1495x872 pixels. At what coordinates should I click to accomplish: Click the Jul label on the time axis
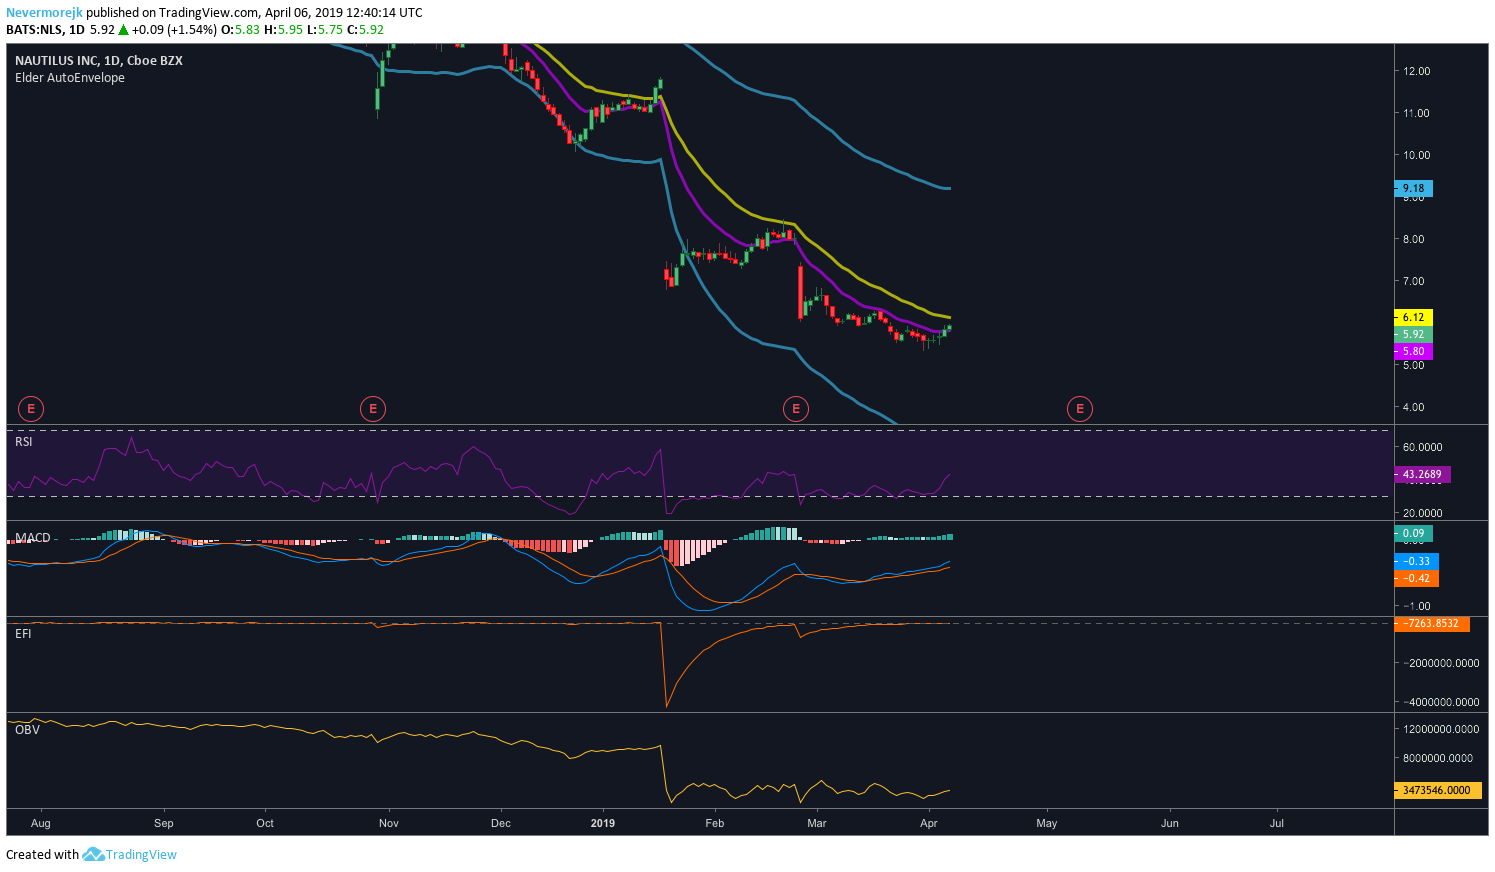[1277, 823]
